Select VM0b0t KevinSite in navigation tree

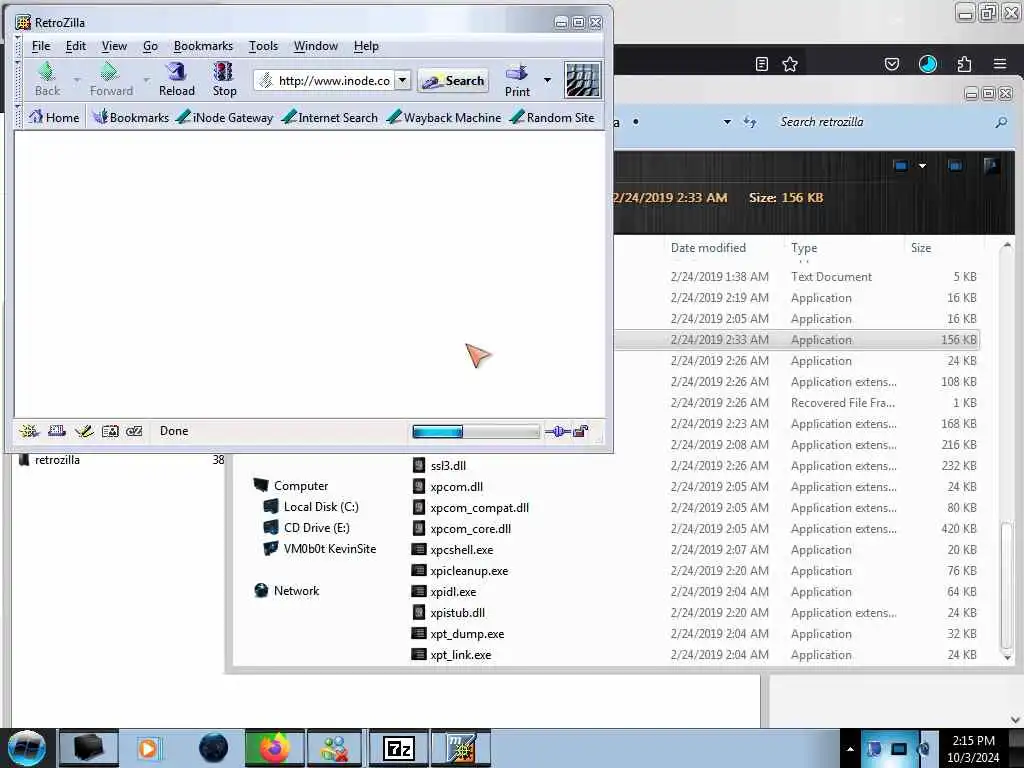pos(319,549)
